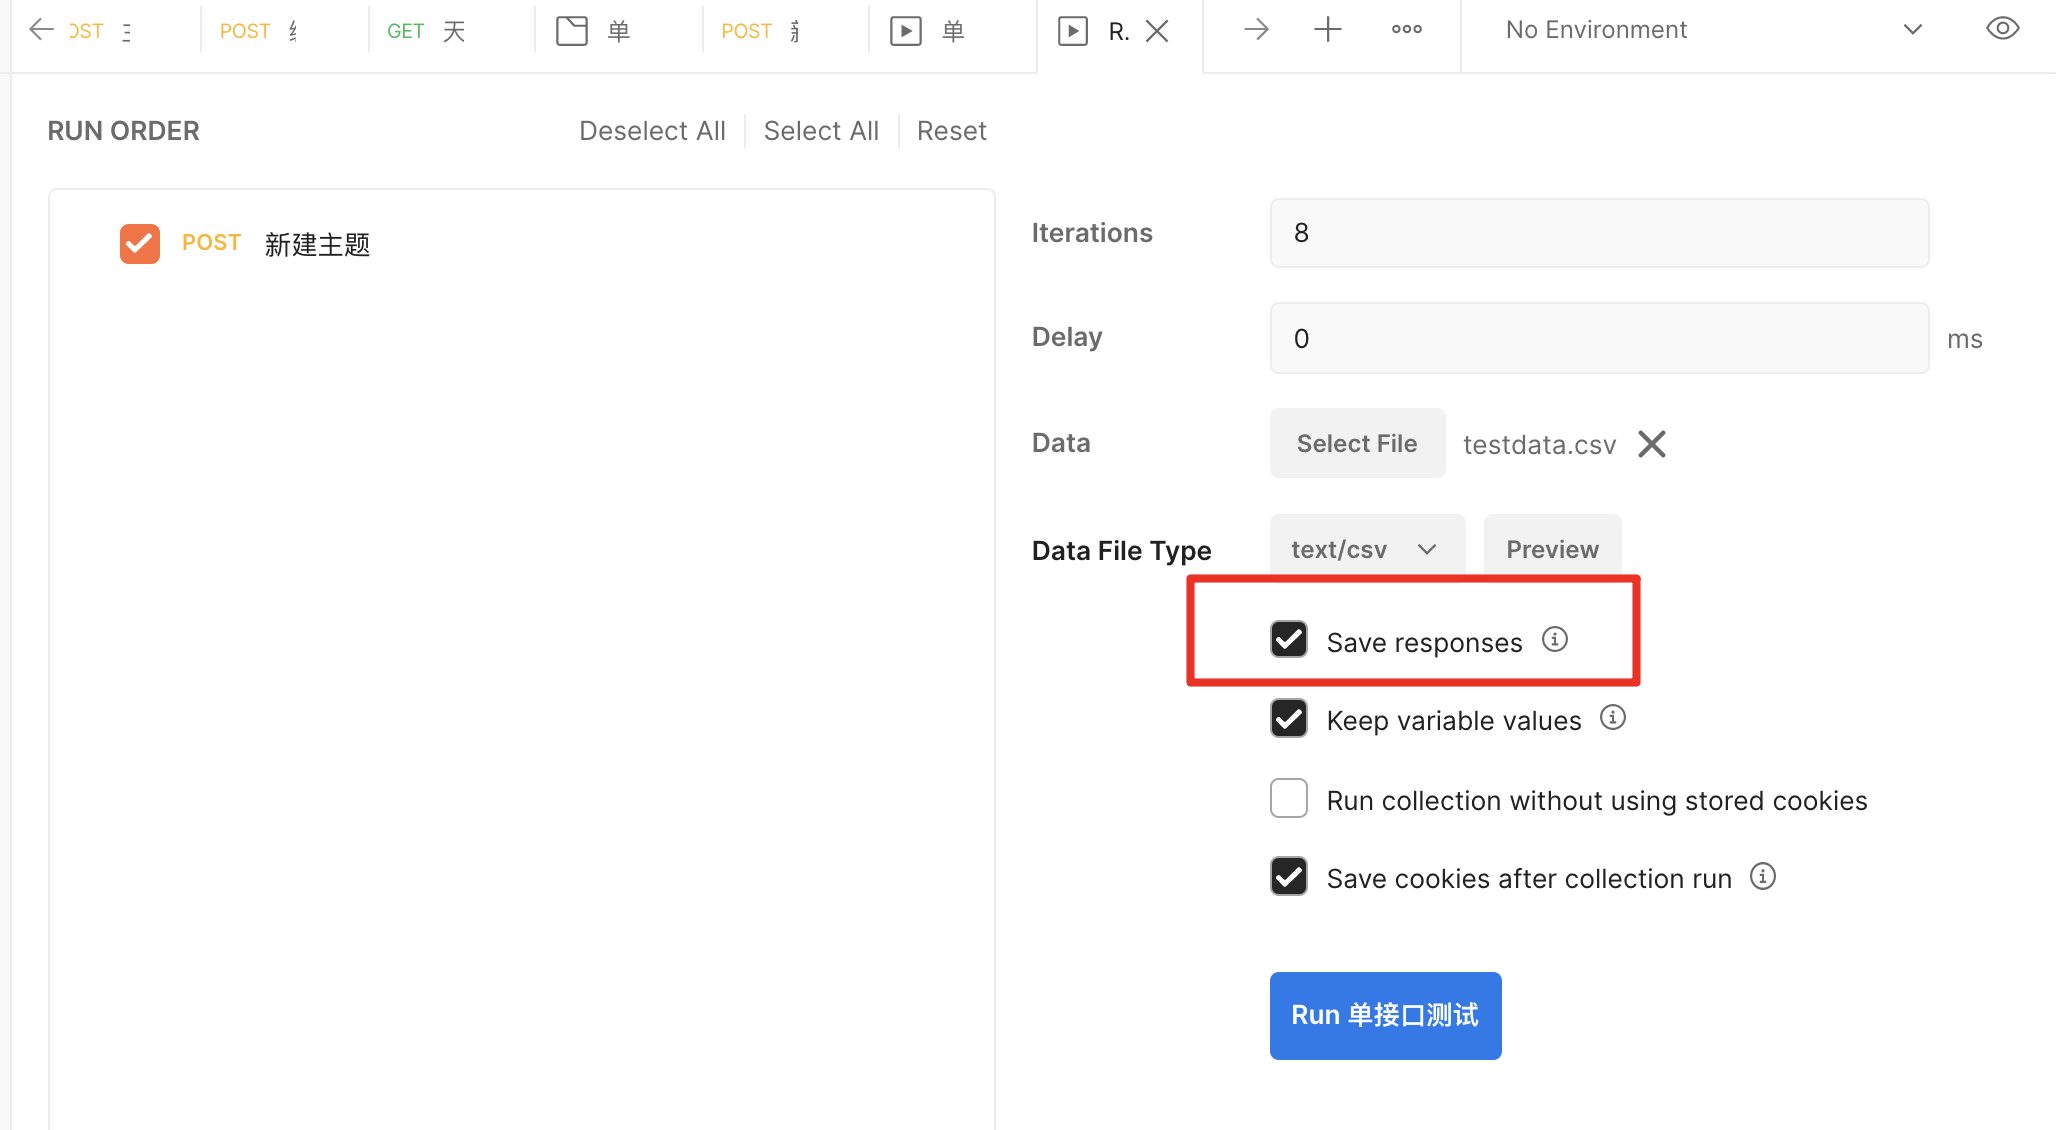Click the back arrow in tab bar
The width and height of the screenshot is (2056, 1130).
[x=41, y=30]
